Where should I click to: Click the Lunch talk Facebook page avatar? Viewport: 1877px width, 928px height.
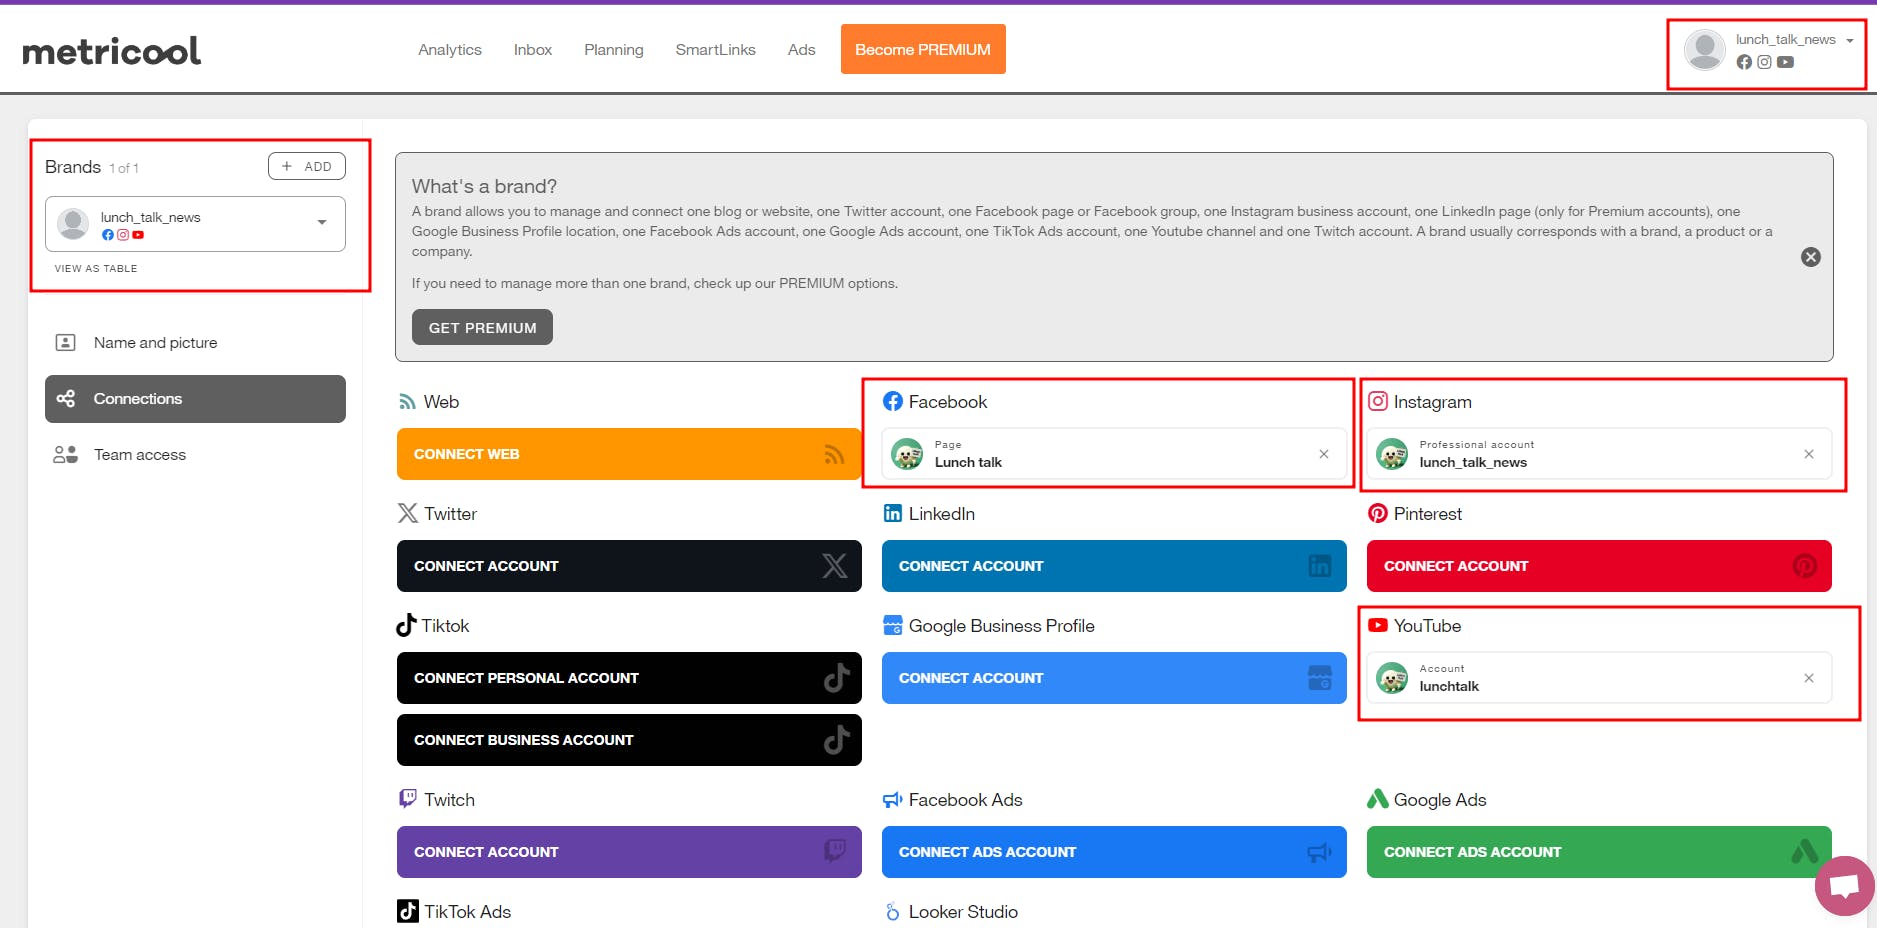click(x=907, y=454)
